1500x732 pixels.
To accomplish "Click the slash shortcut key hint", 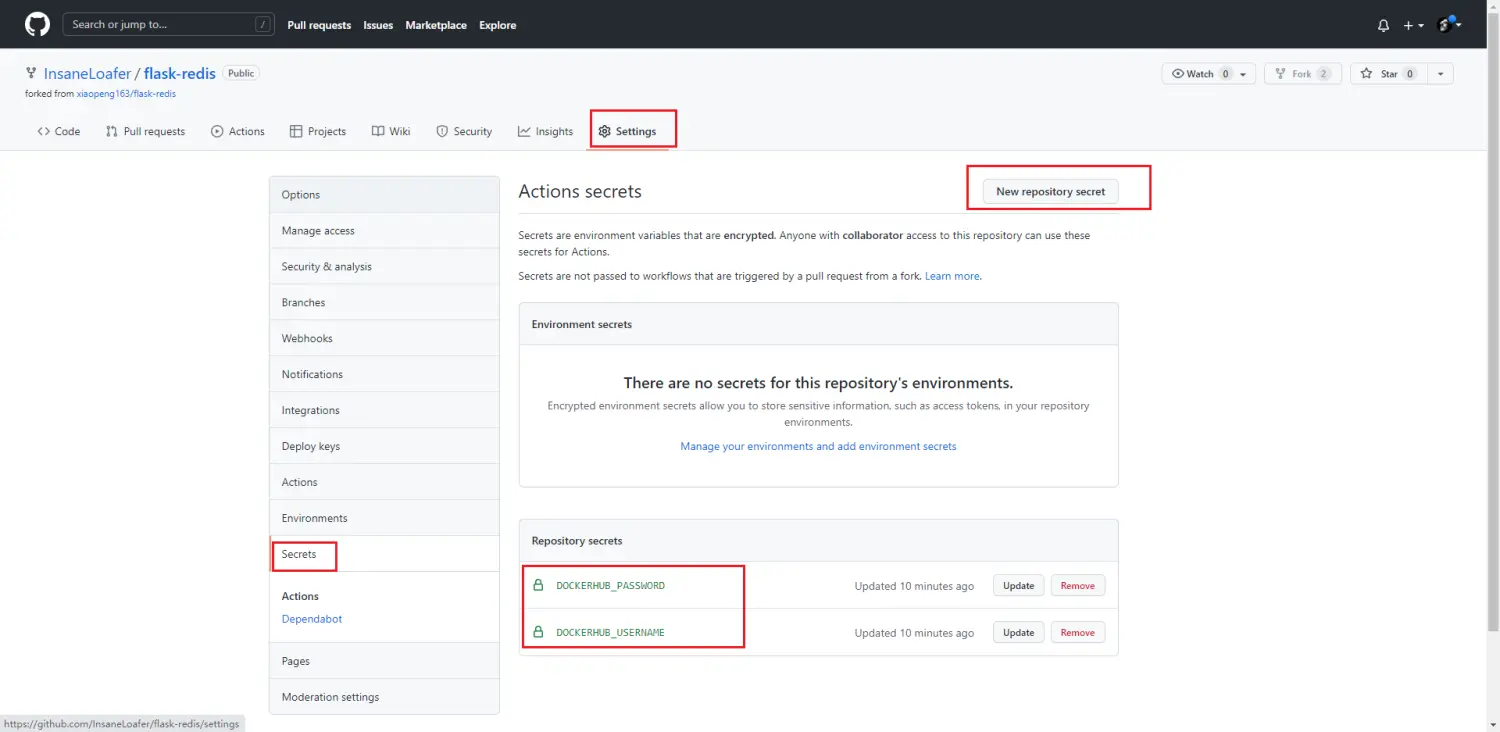I will (x=262, y=24).
